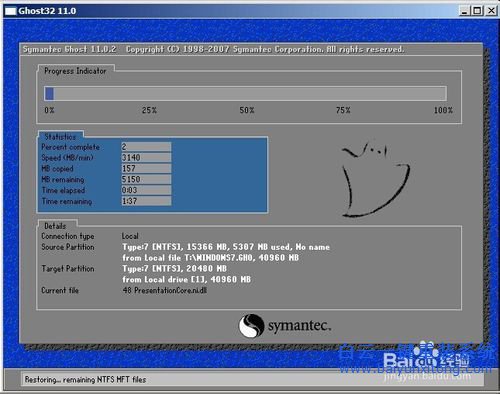500x394 pixels.
Task: Maximize the Ghost32 11.0 window
Action: [477, 11]
